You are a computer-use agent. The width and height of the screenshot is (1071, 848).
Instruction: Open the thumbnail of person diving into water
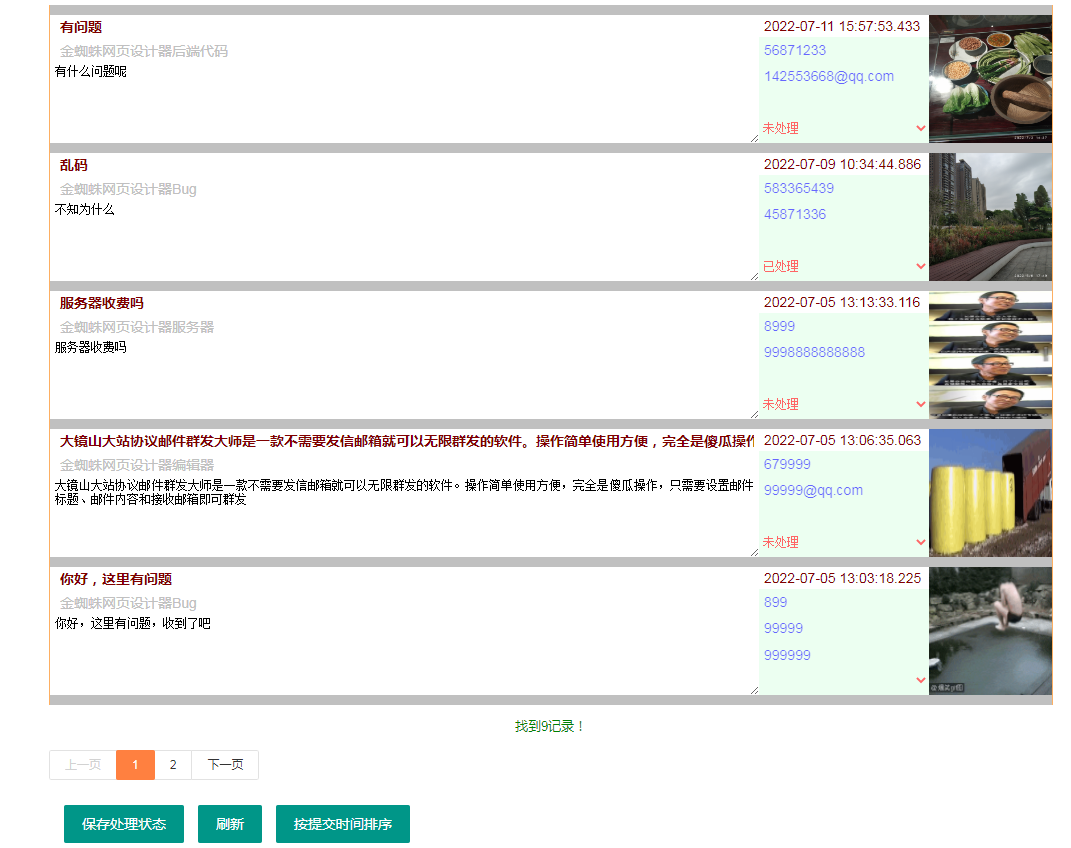(x=990, y=631)
